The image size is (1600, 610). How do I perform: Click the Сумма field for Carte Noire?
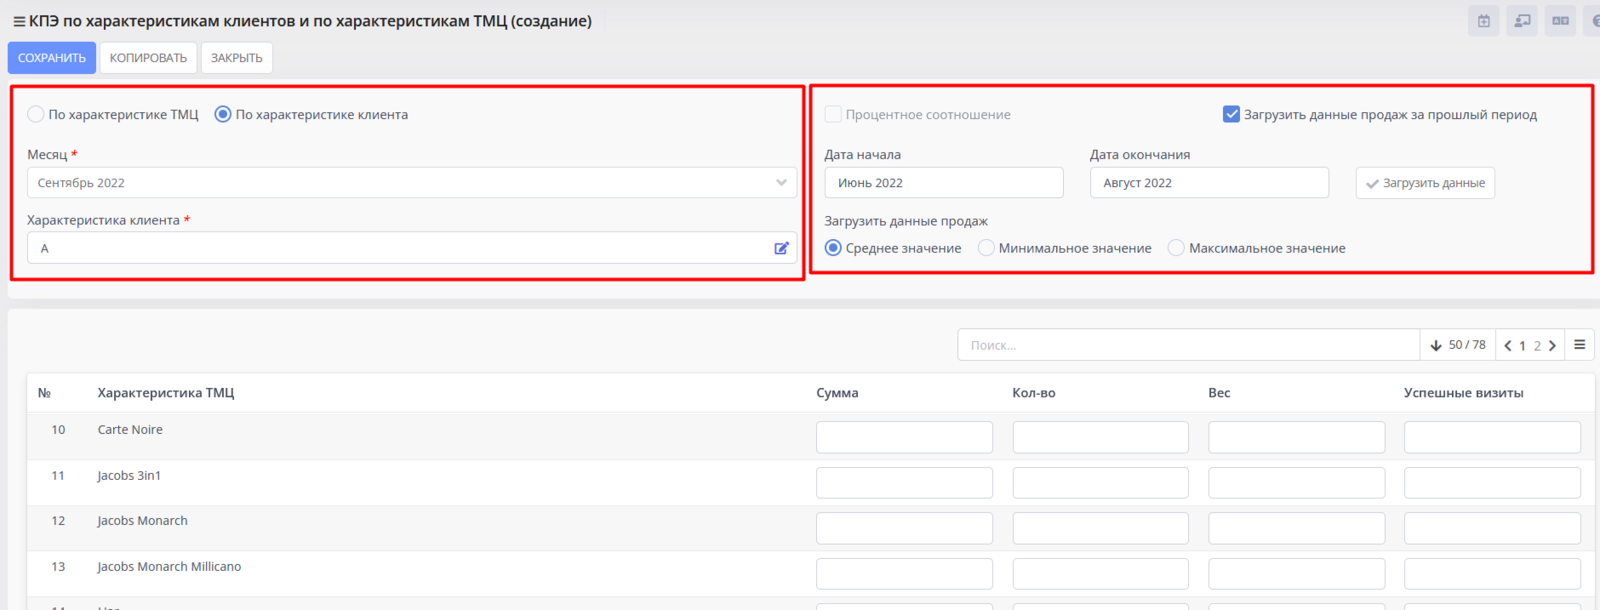point(904,437)
